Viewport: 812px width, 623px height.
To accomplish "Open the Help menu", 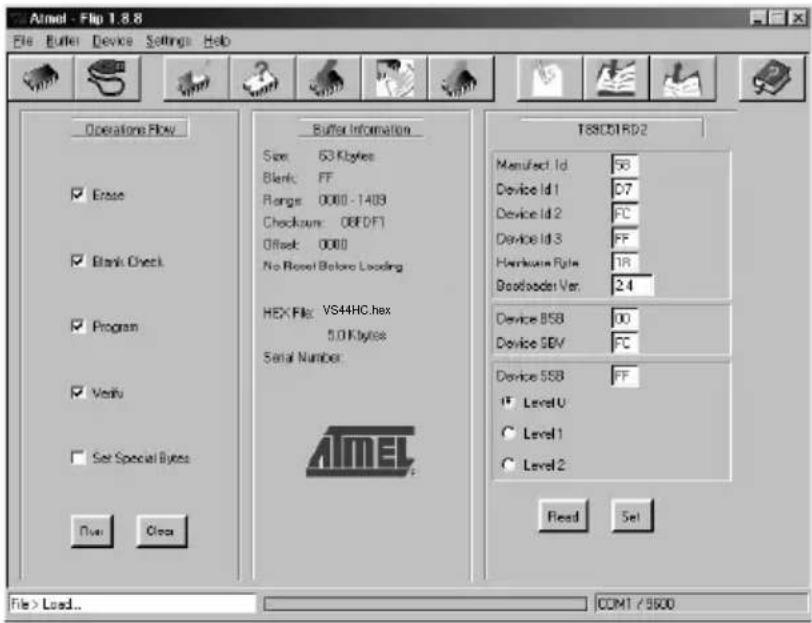I will click(x=216, y=41).
